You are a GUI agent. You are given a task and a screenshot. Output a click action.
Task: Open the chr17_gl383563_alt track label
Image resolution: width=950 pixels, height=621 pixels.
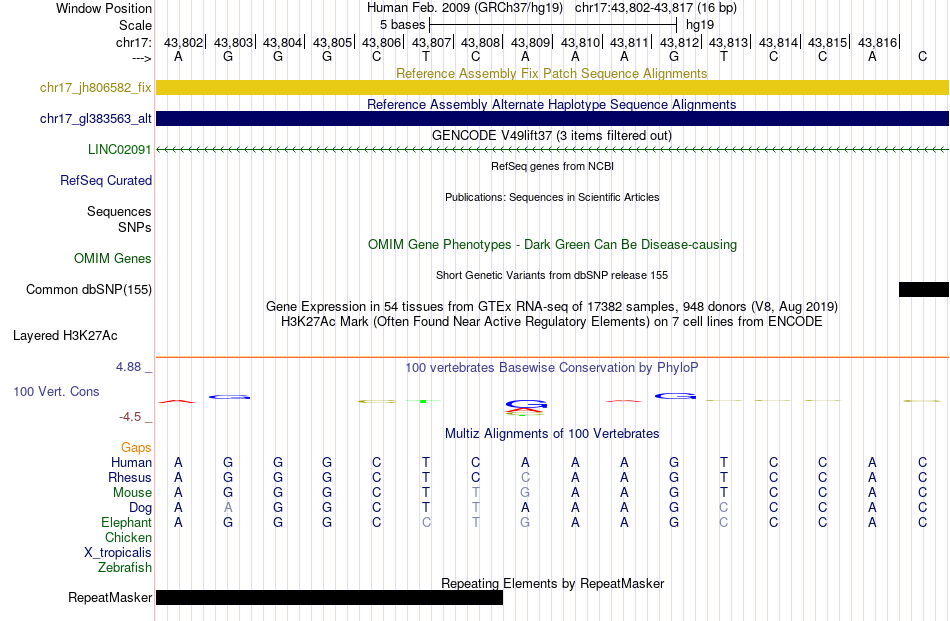tap(96, 118)
